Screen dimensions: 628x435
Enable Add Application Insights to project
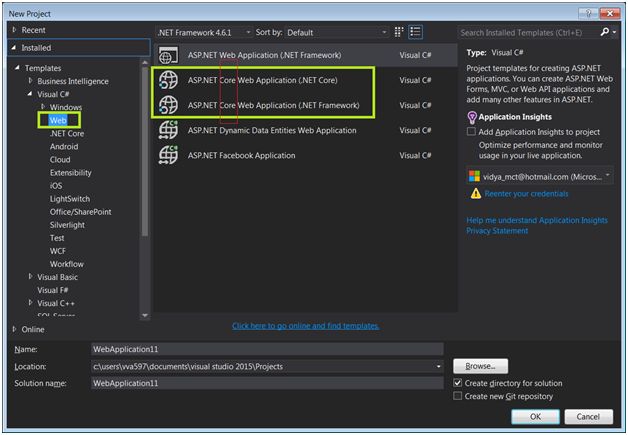click(x=472, y=132)
